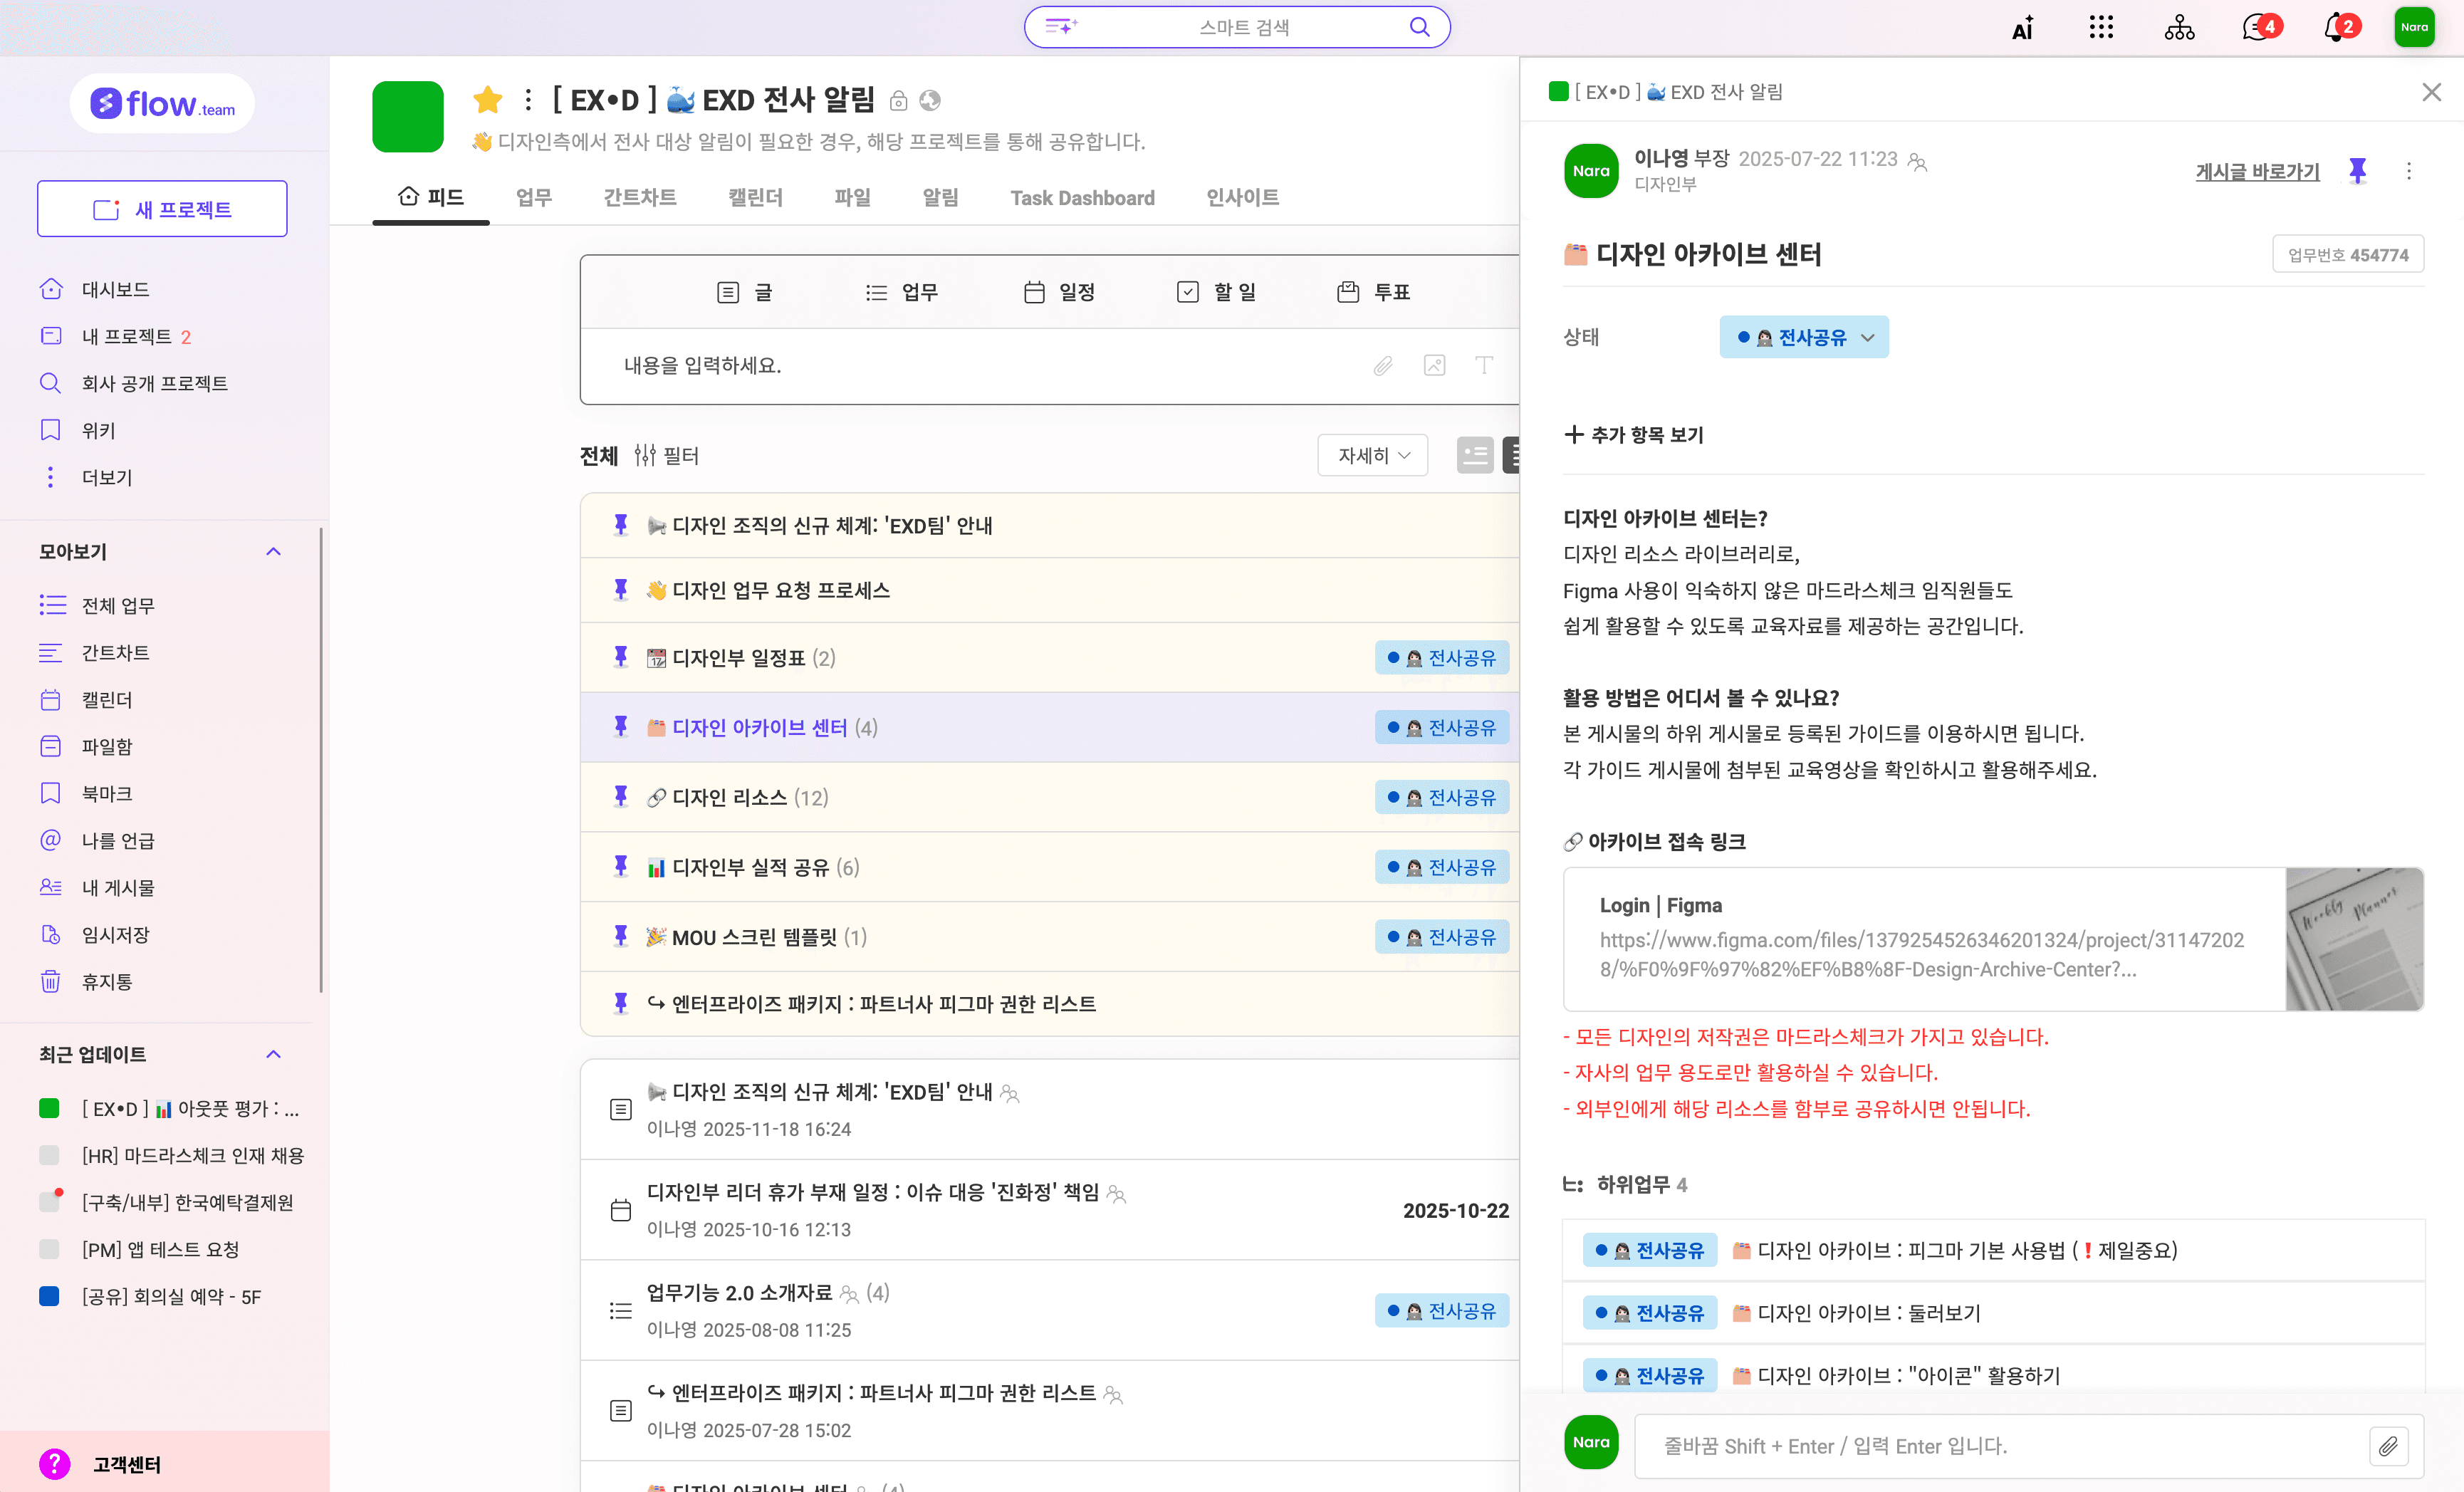Screen dimensions: 2464x1492
Task: Open the apps grid icon in top bar
Action: pyautogui.click(x=2101, y=28)
